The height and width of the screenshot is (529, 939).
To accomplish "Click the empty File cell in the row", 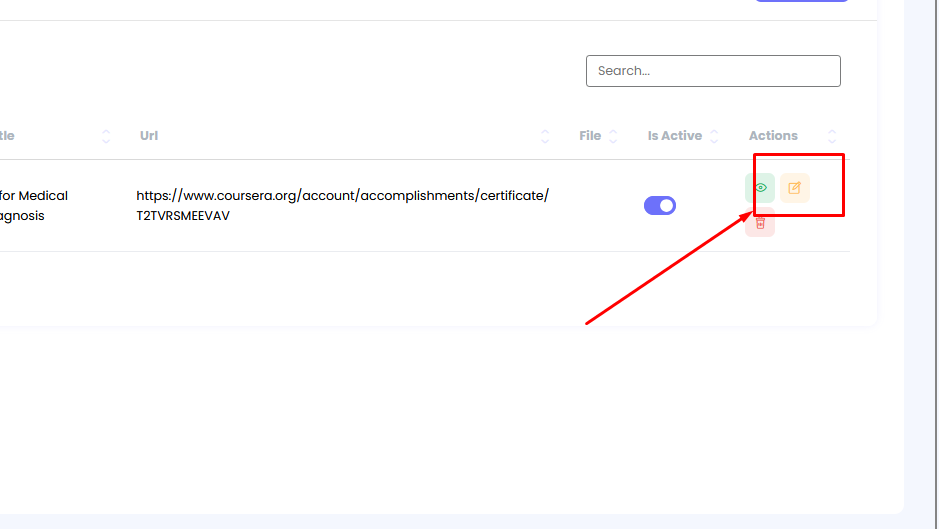I will (x=598, y=206).
